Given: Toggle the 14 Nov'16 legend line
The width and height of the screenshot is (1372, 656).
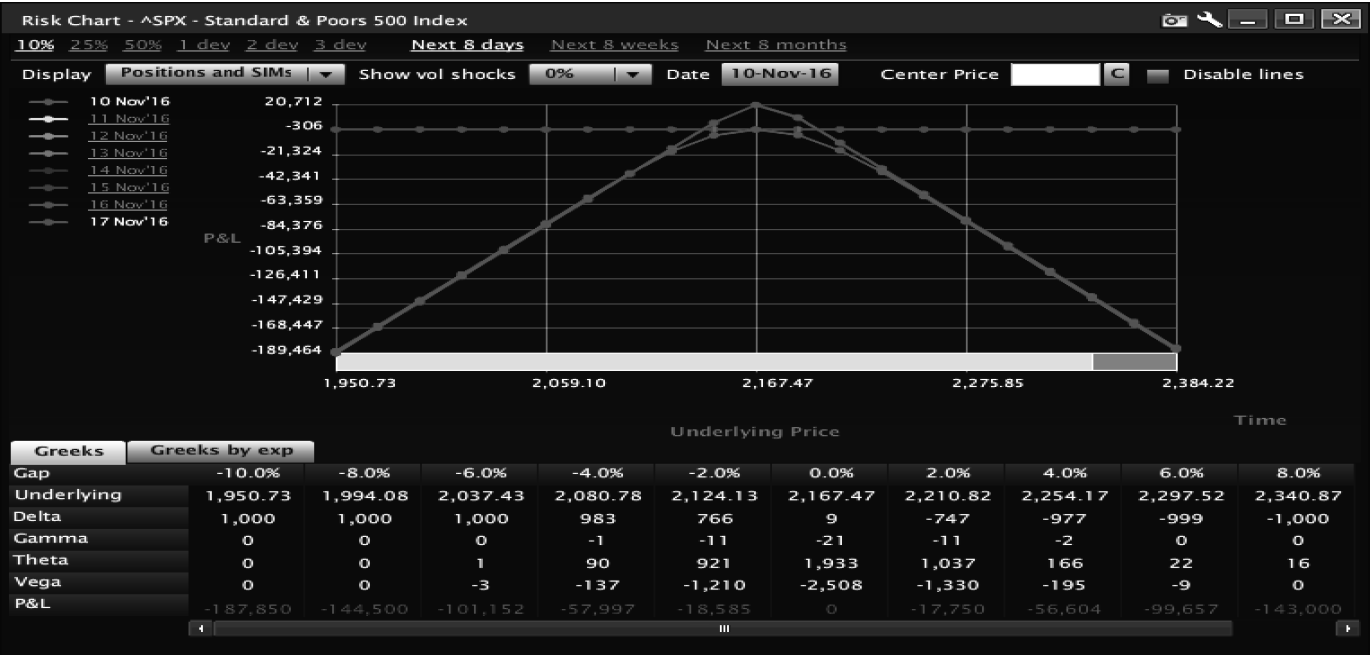Looking at the screenshot, I should coord(129,170).
